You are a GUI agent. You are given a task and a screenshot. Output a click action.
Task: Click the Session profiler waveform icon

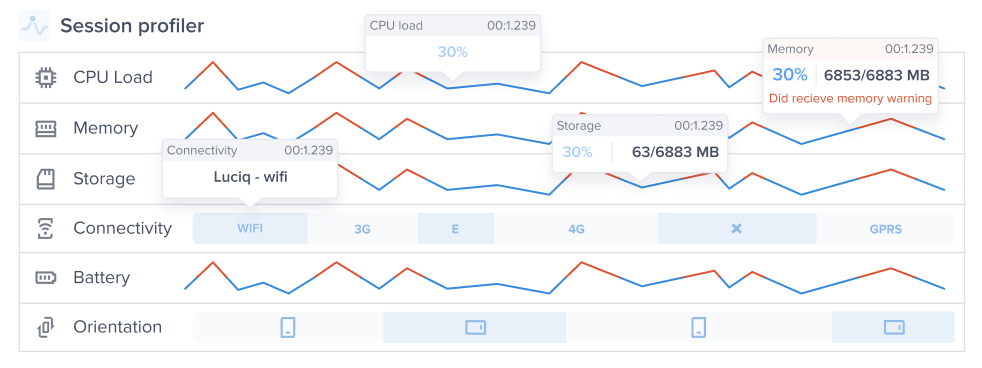[34, 26]
